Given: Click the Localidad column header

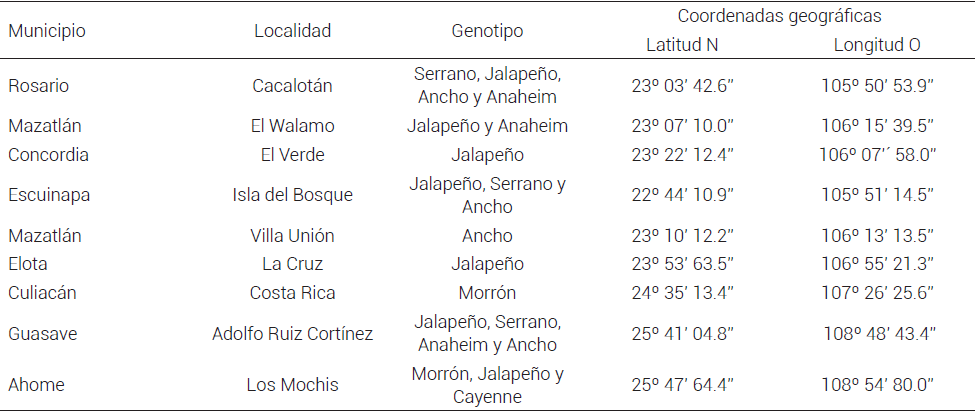Looking at the screenshot, I should point(292,30).
